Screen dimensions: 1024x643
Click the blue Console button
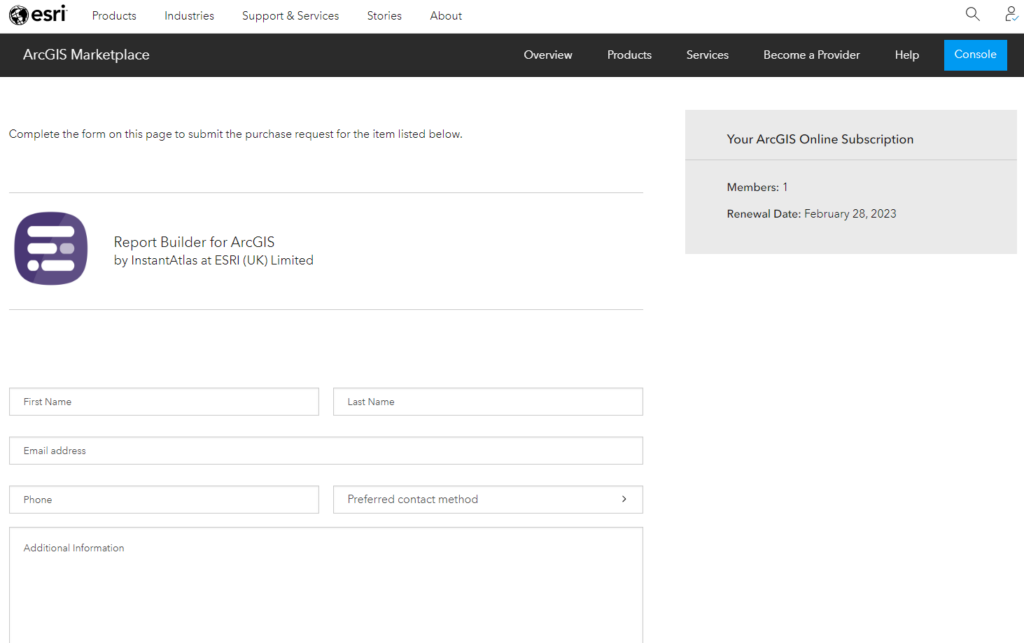pos(975,55)
